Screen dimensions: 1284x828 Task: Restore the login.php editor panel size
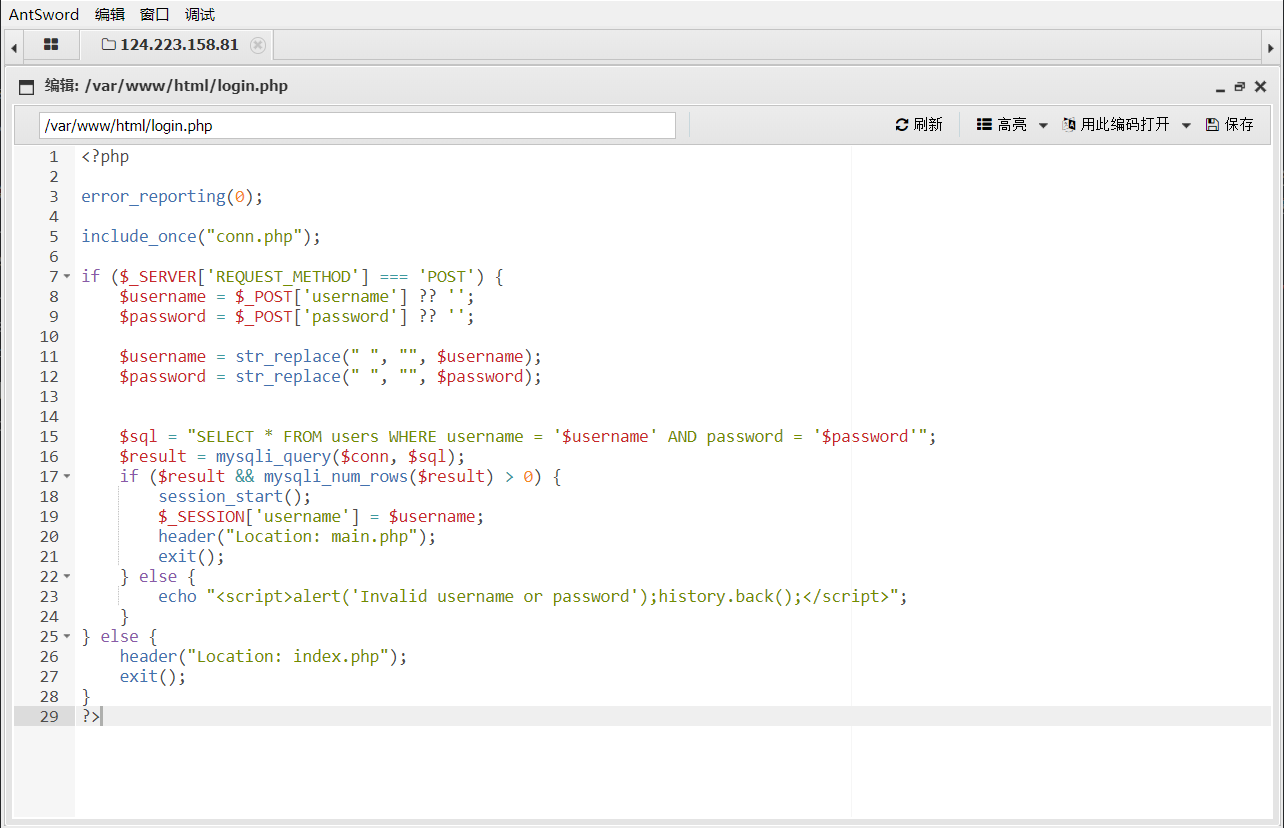1240,87
